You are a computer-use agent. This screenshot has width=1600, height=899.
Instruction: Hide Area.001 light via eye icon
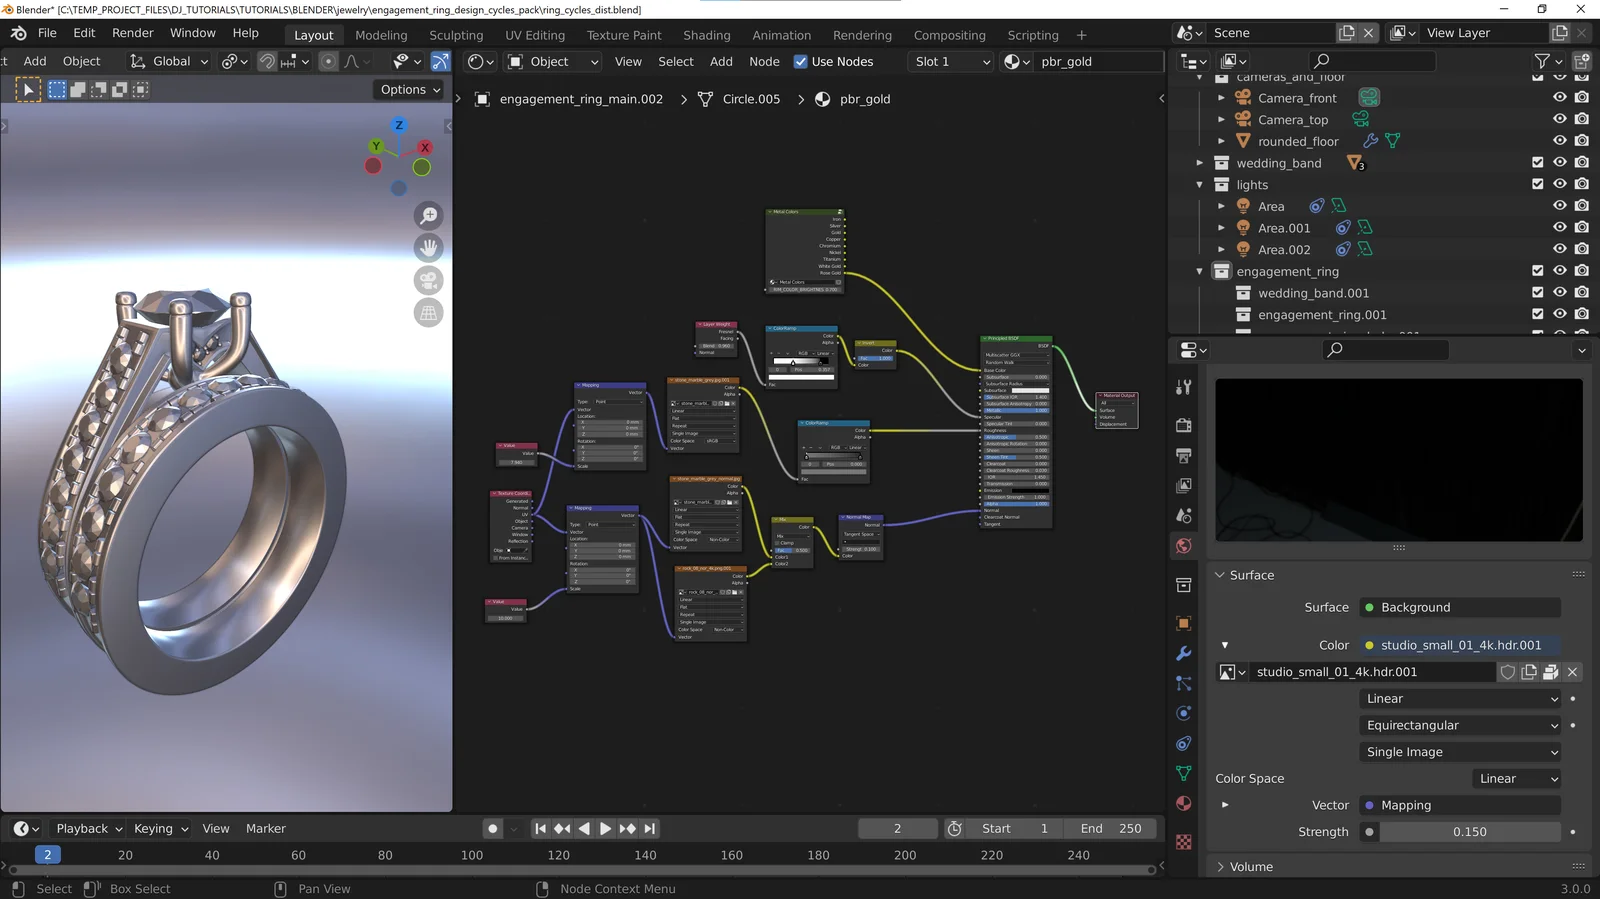pos(1559,228)
